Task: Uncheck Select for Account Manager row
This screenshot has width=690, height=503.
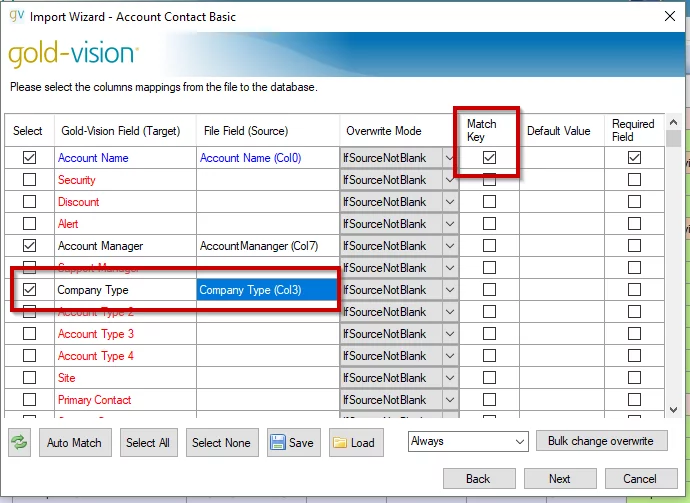Action: coord(29,246)
